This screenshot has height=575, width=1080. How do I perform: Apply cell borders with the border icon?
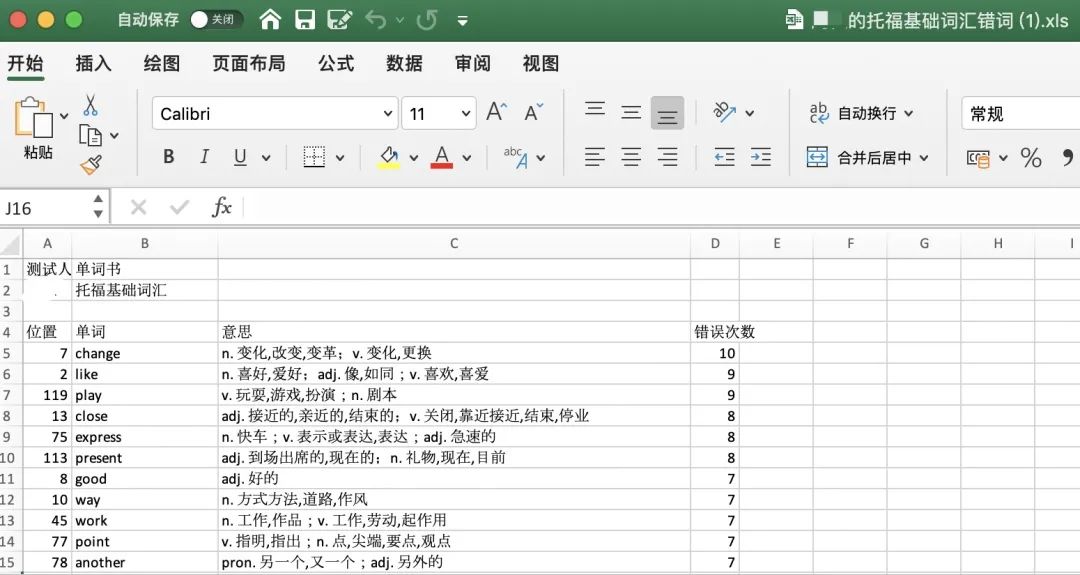[314, 157]
